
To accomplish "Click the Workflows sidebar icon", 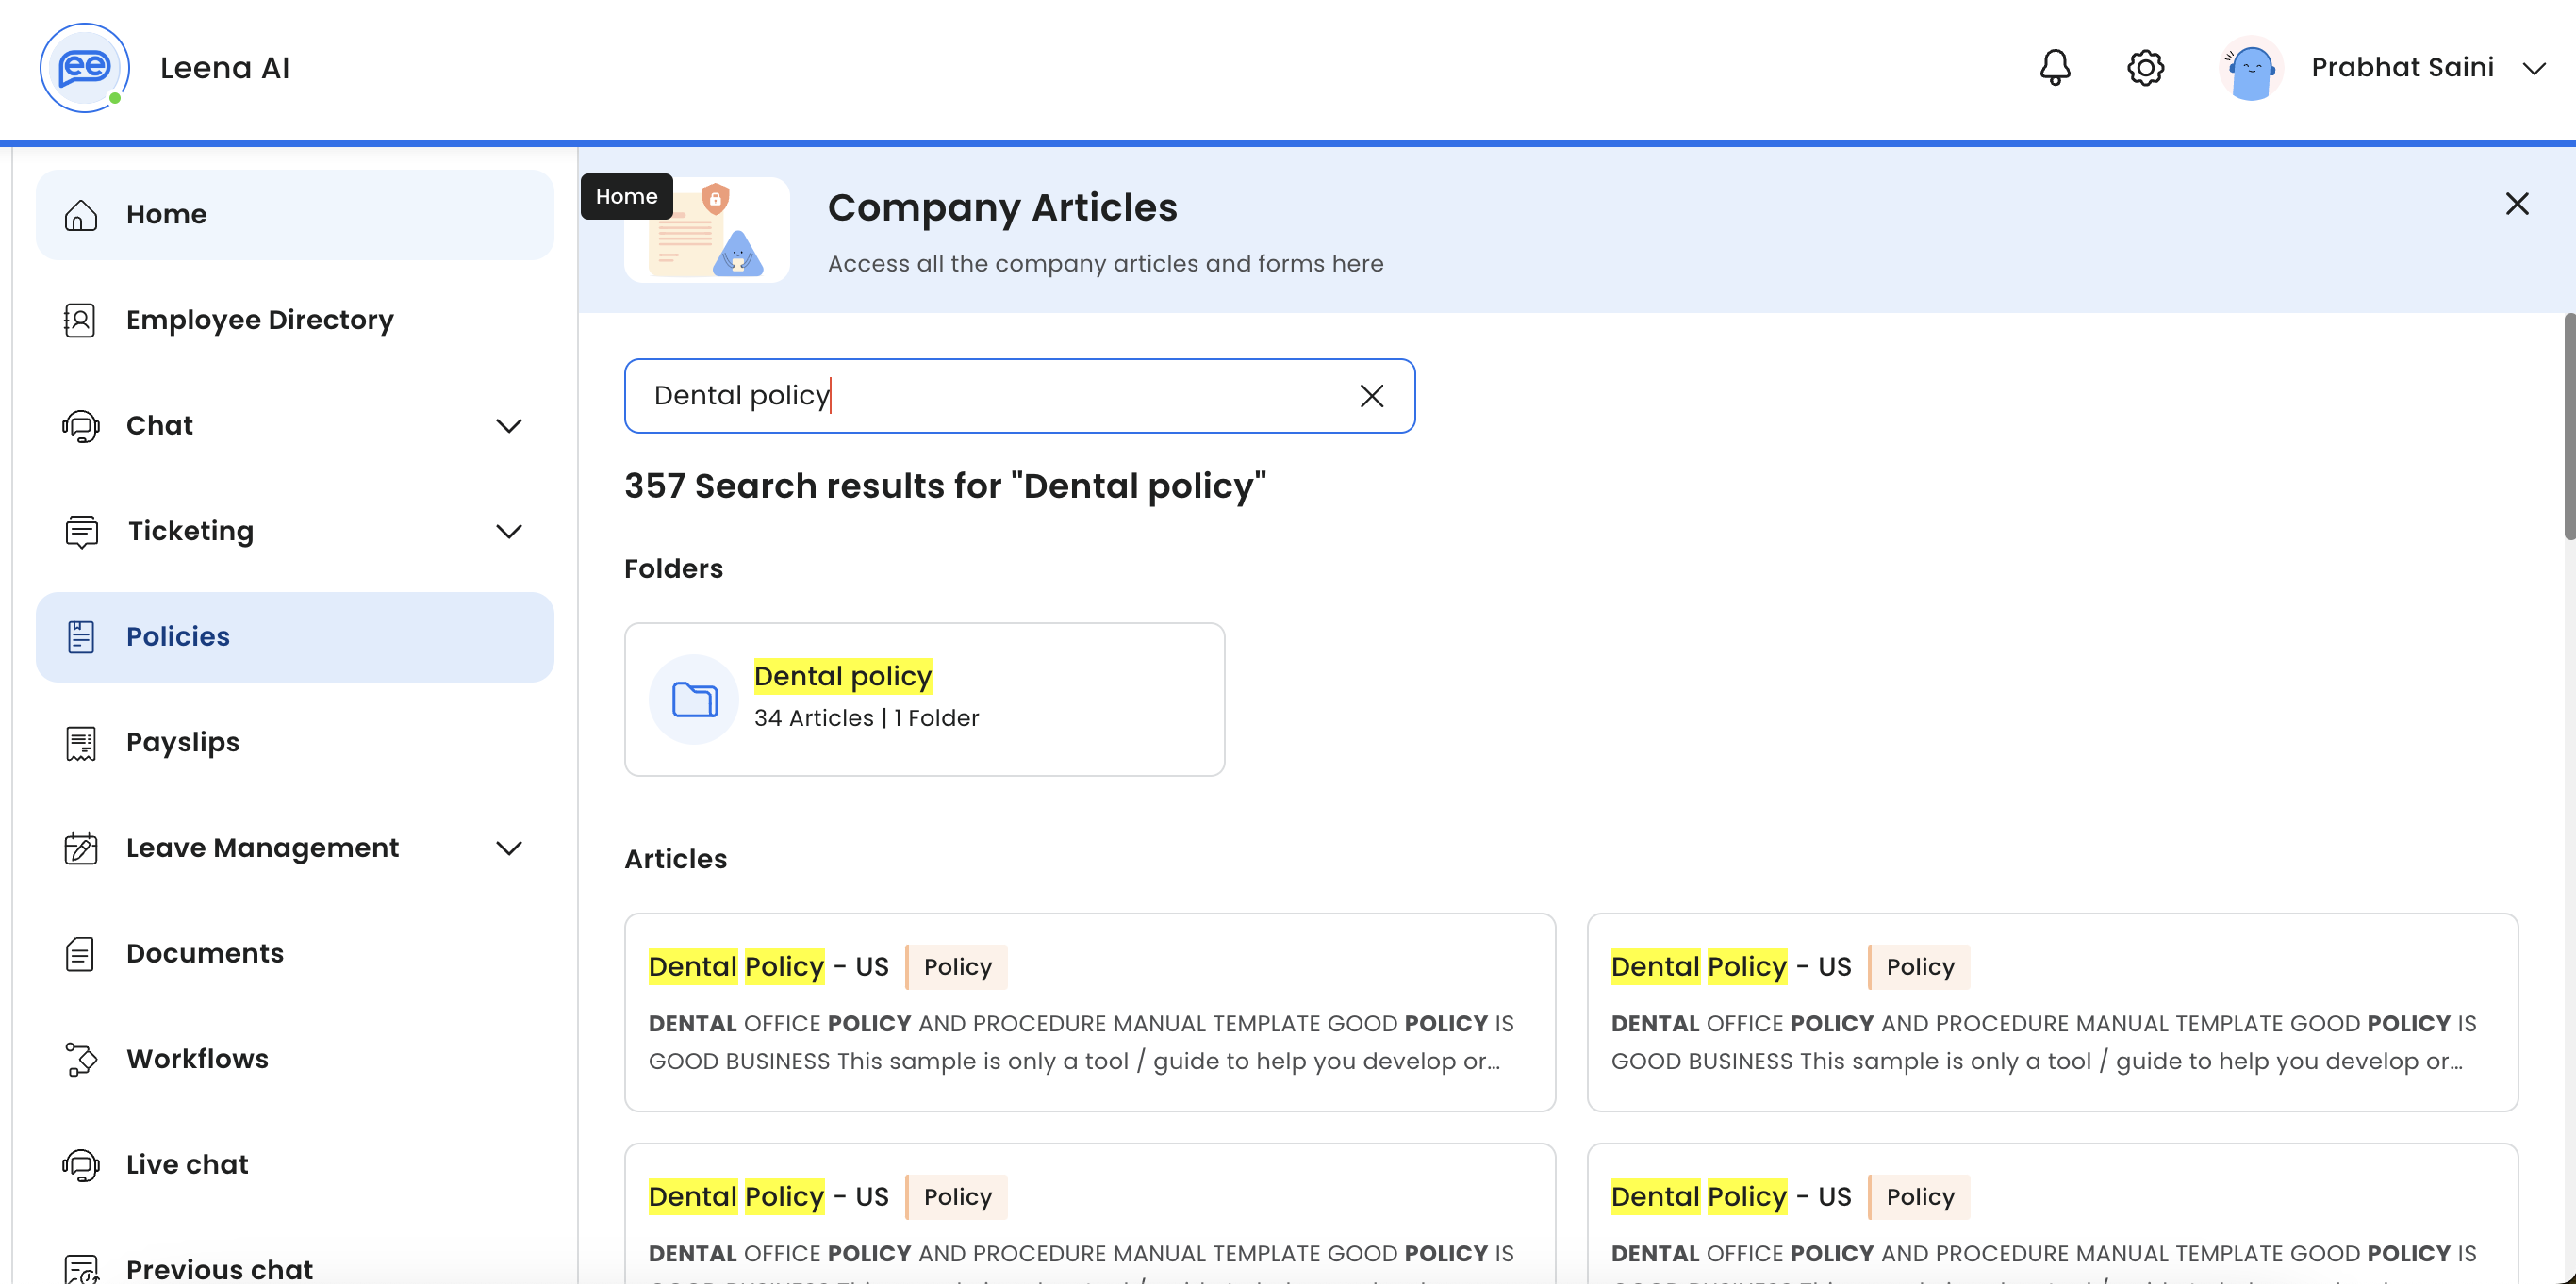I will [80, 1059].
